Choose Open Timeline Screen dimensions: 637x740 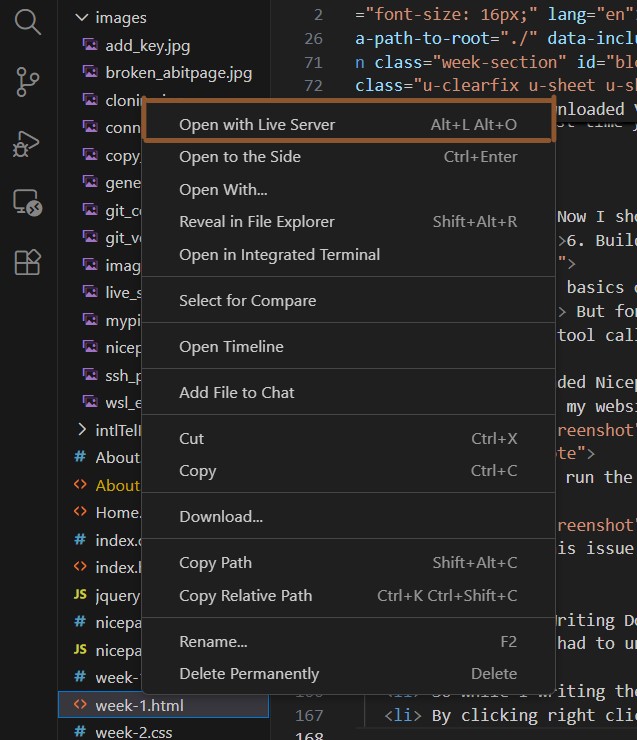pyautogui.click(x=348, y=346)
